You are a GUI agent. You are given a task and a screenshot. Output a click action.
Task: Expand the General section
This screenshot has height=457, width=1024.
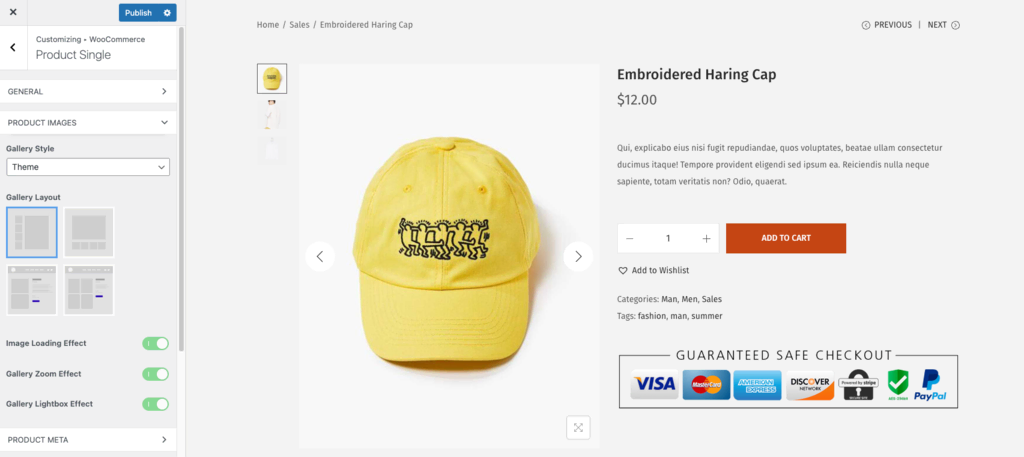tap(88, 91)
